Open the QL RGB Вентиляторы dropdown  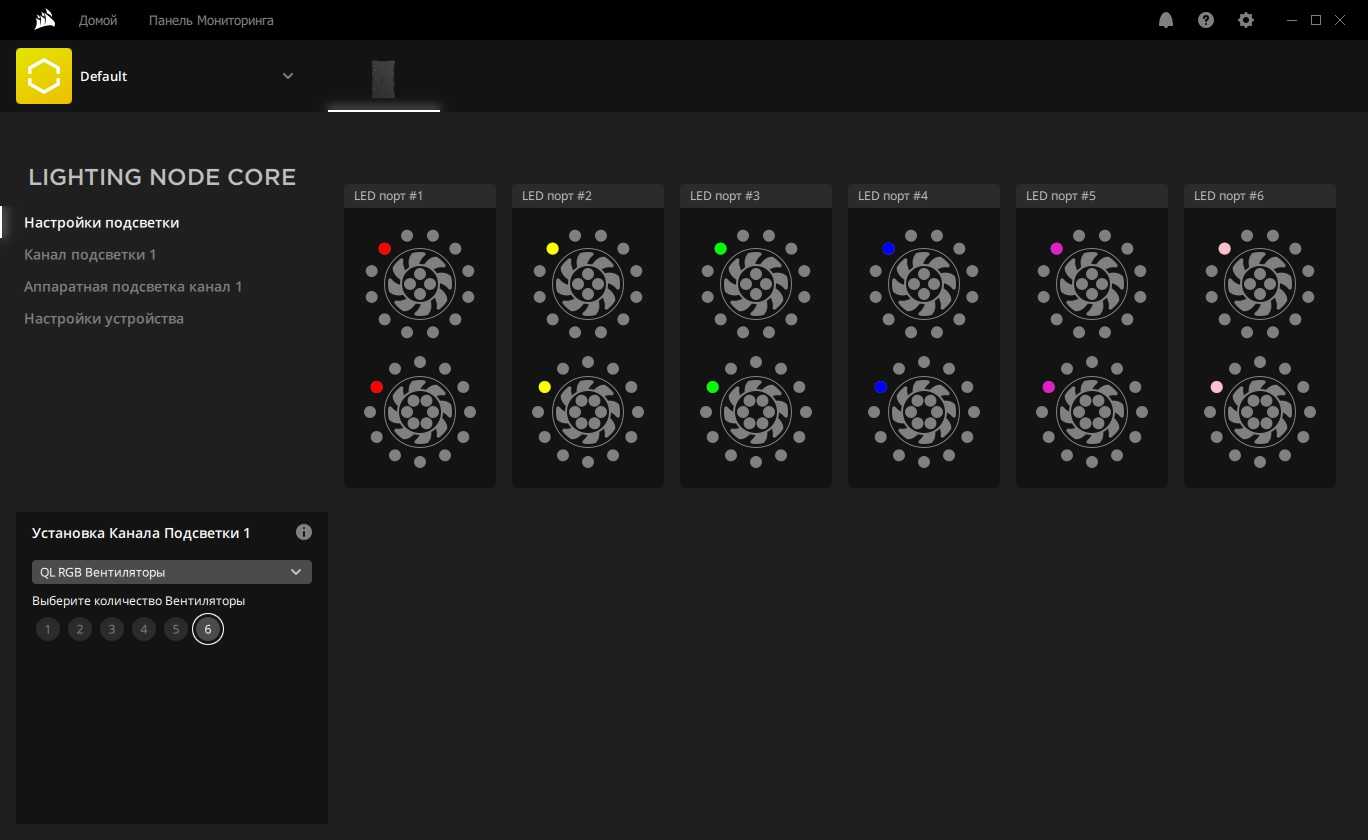172,572
